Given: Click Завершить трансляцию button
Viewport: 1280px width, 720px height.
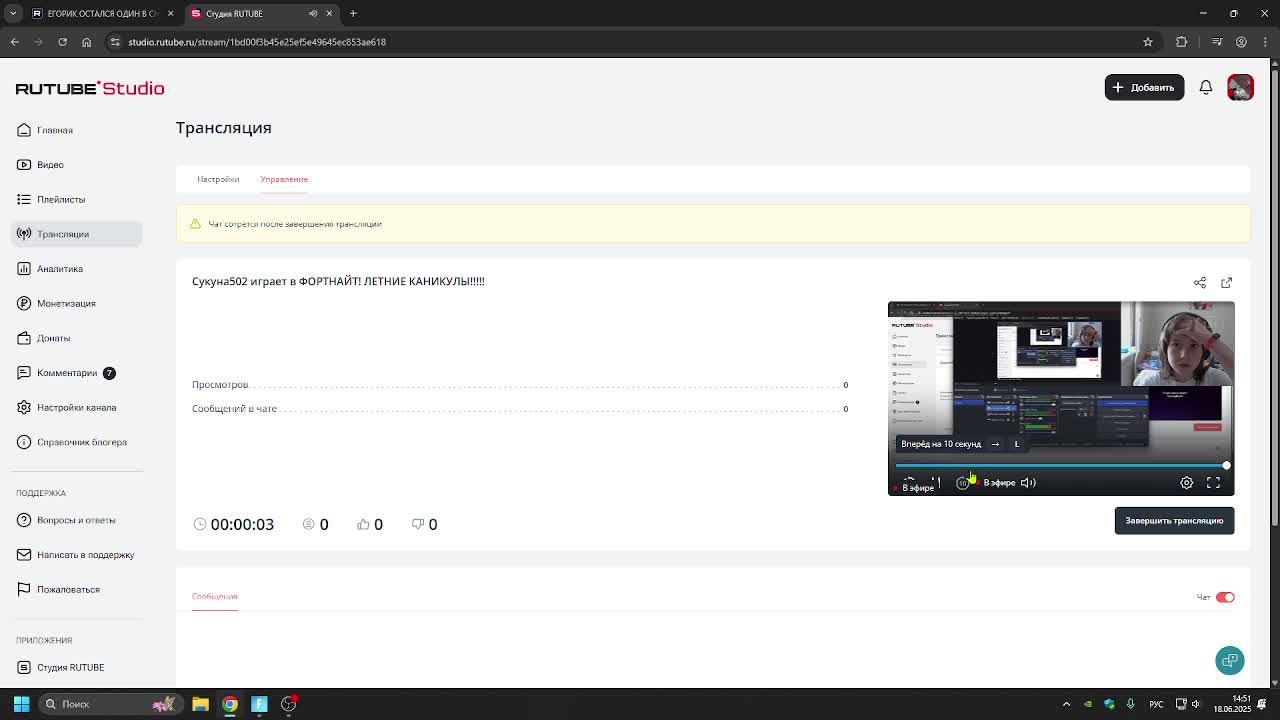Looking at the screenshot, I should pyautogui.click(x=1174, y=520).
